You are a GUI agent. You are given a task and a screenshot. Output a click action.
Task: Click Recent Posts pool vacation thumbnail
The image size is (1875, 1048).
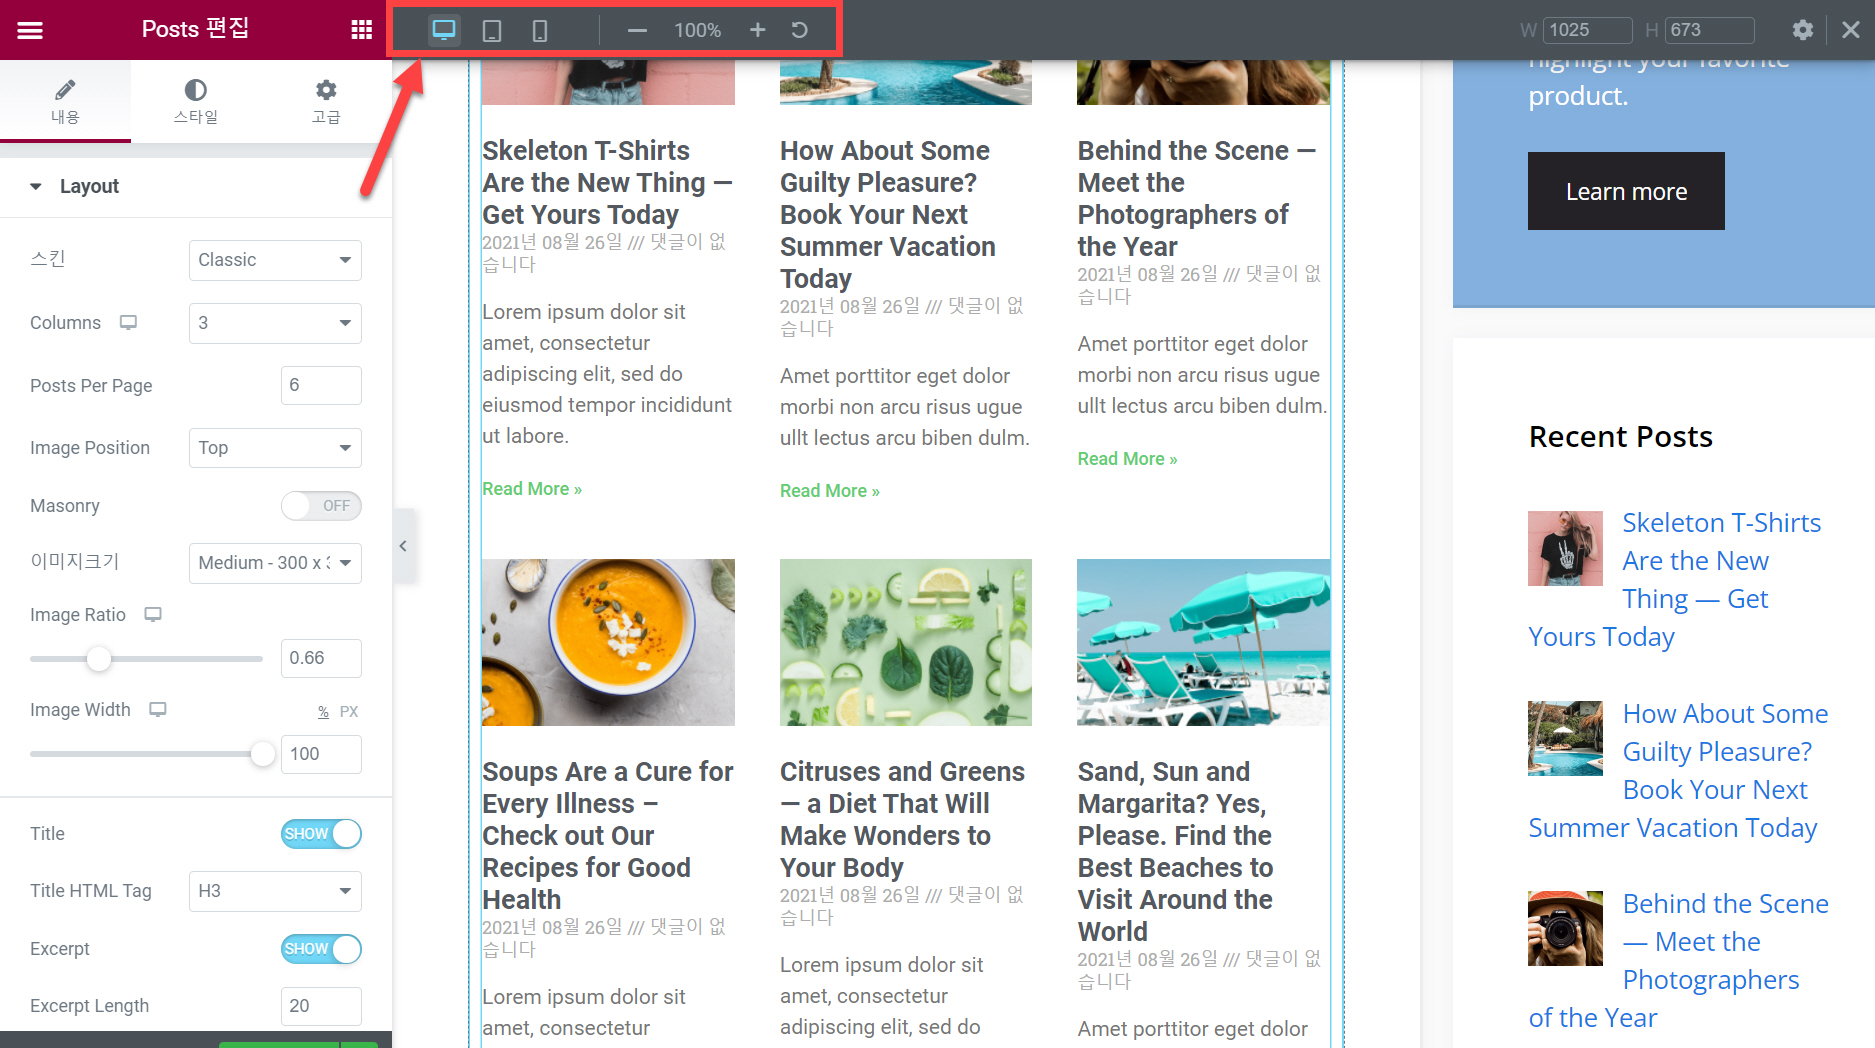(x=1565, y=738)
